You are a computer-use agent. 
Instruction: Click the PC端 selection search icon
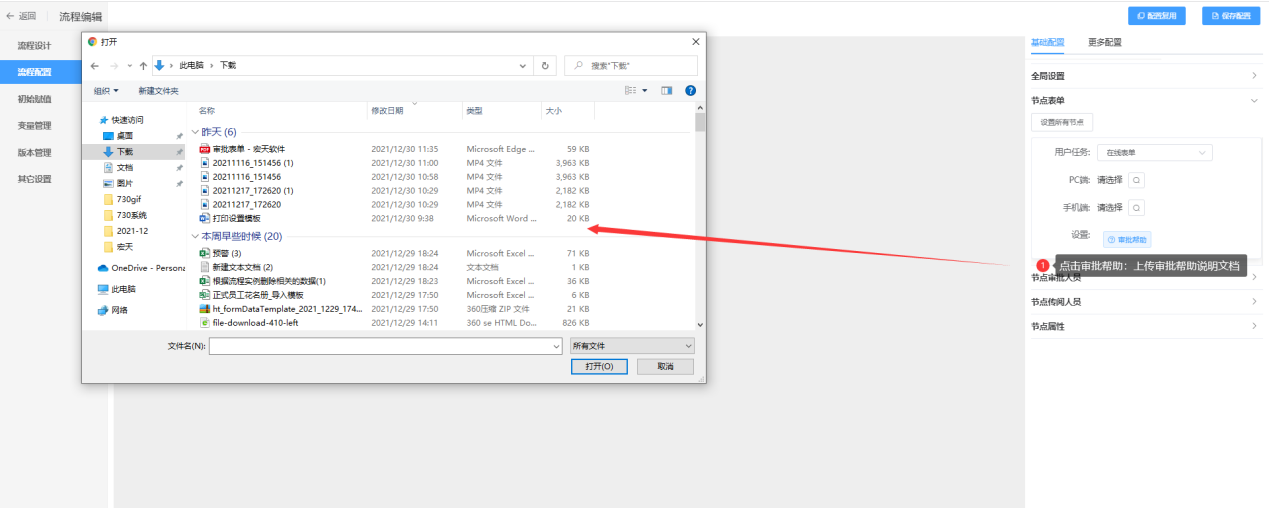(x=1137, y=180)
